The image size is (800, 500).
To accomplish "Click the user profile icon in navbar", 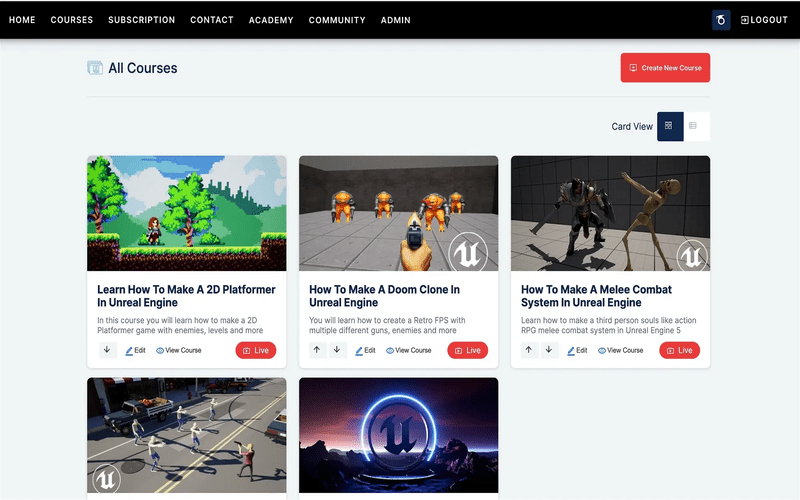I will coord(721,20).
